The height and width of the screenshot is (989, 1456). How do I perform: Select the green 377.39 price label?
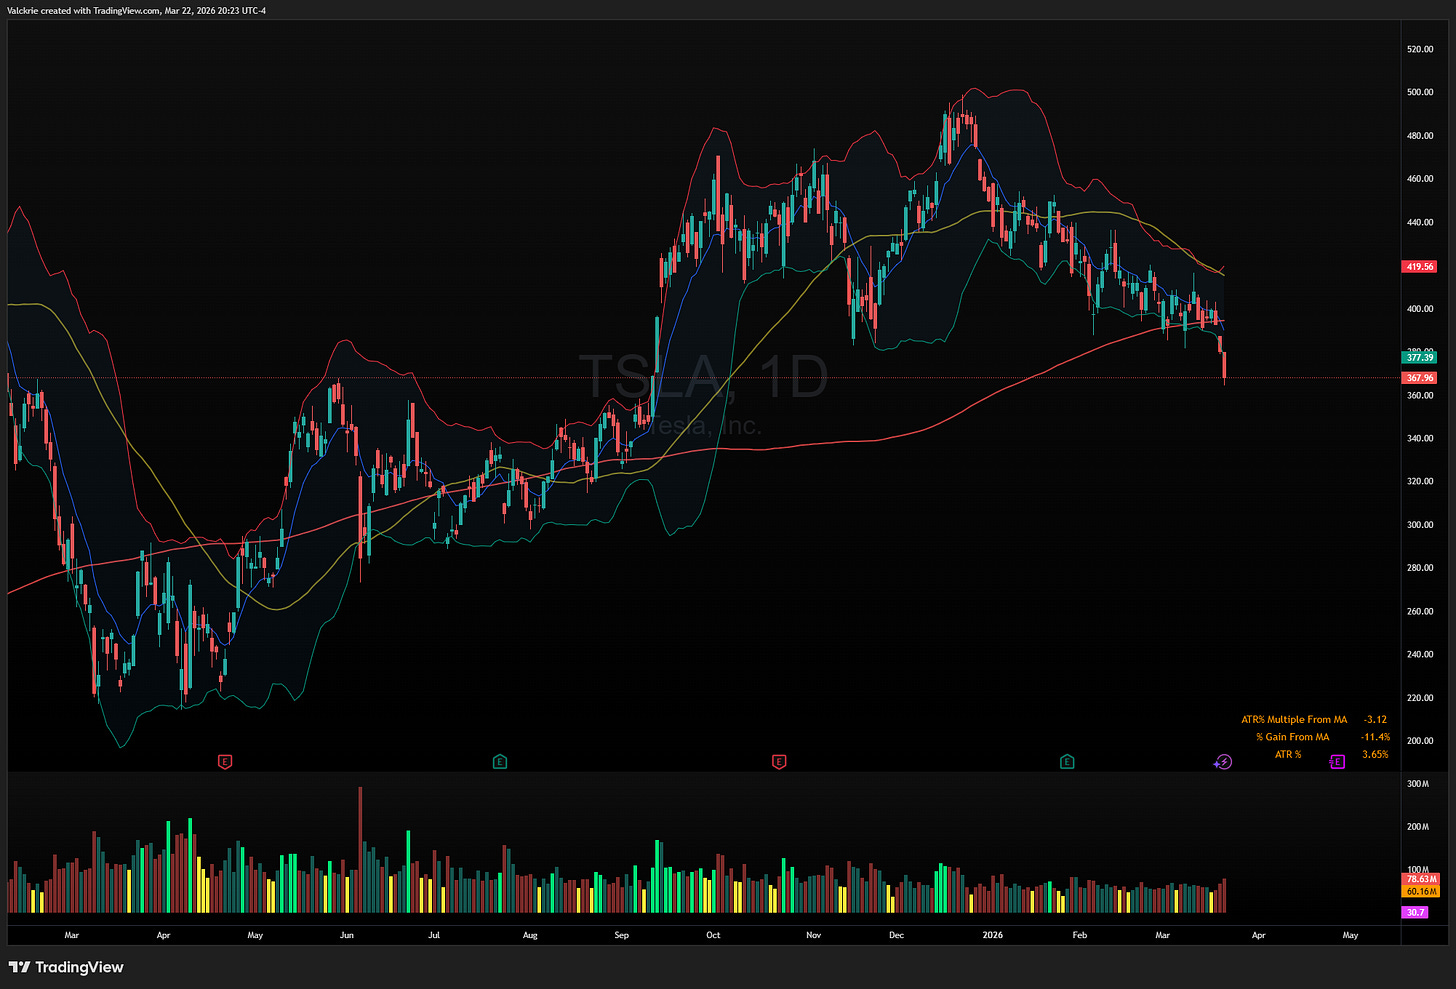pyautogui.click(x=1420, y=357)
